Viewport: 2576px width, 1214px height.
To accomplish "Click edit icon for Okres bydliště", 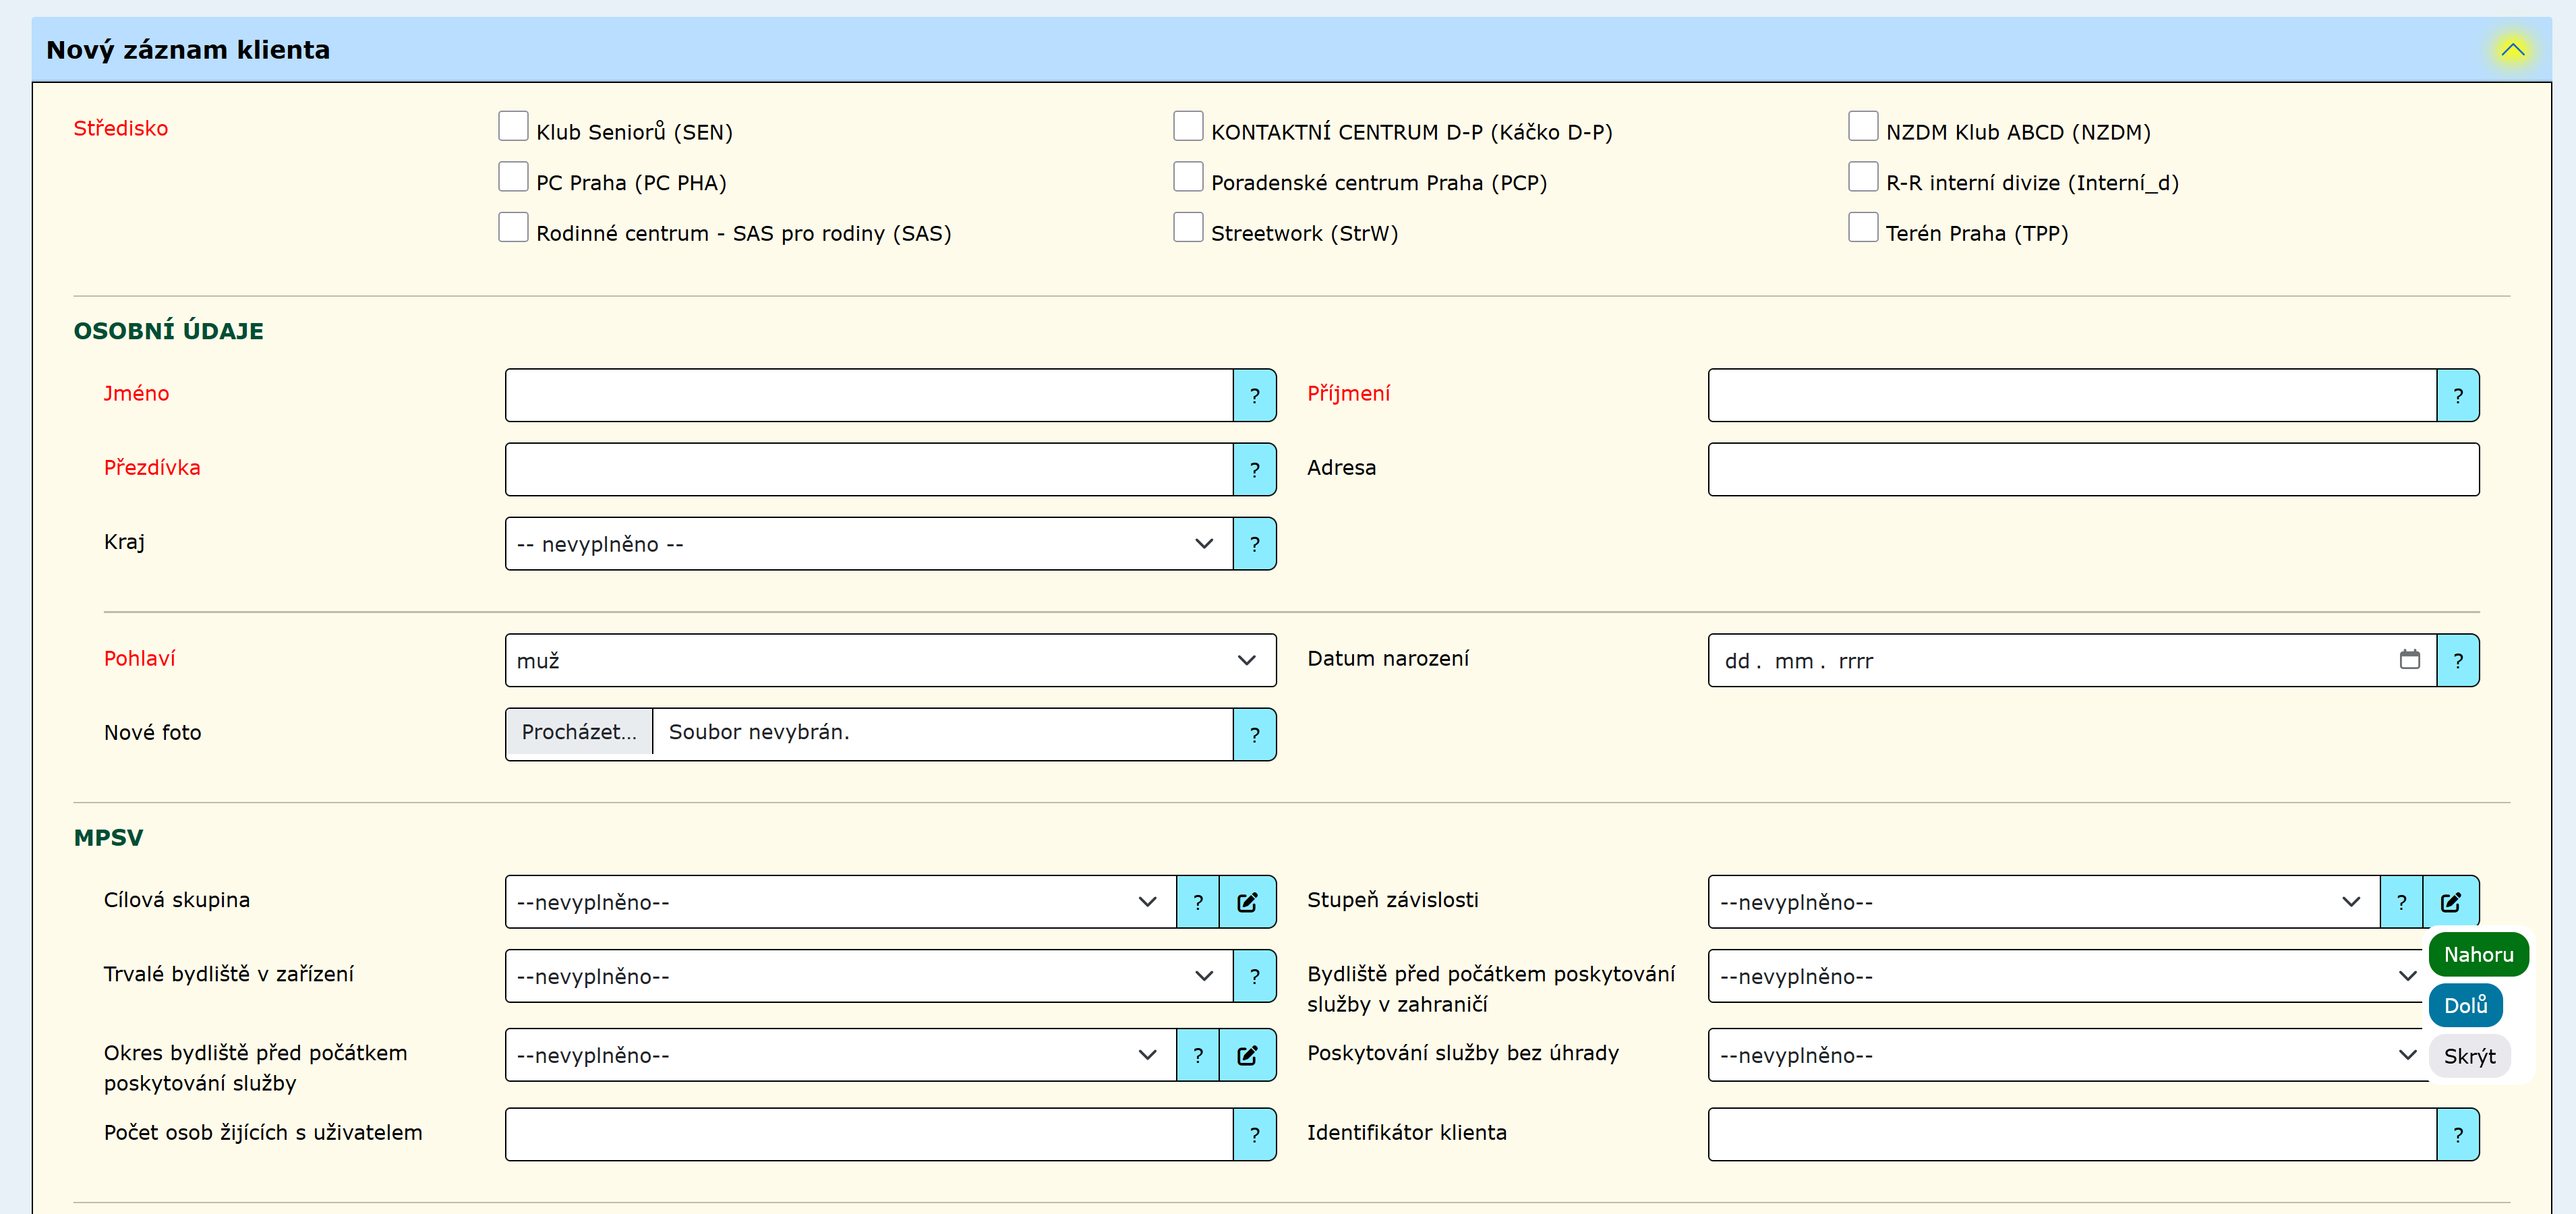I will (1247, 1055).
